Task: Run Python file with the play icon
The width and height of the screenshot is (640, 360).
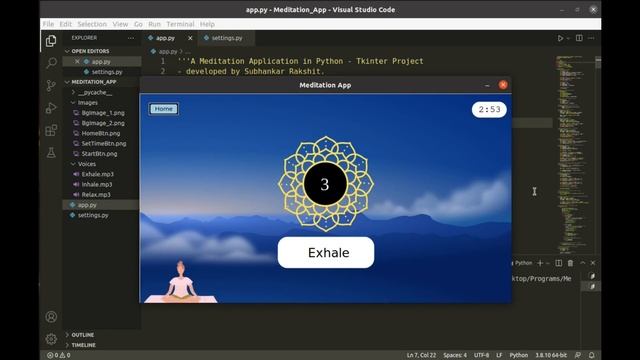Action: click(560, 38)
